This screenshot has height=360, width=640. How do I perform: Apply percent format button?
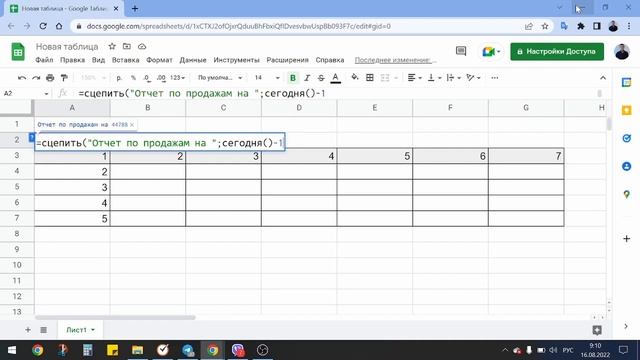[x=133, y=78]
